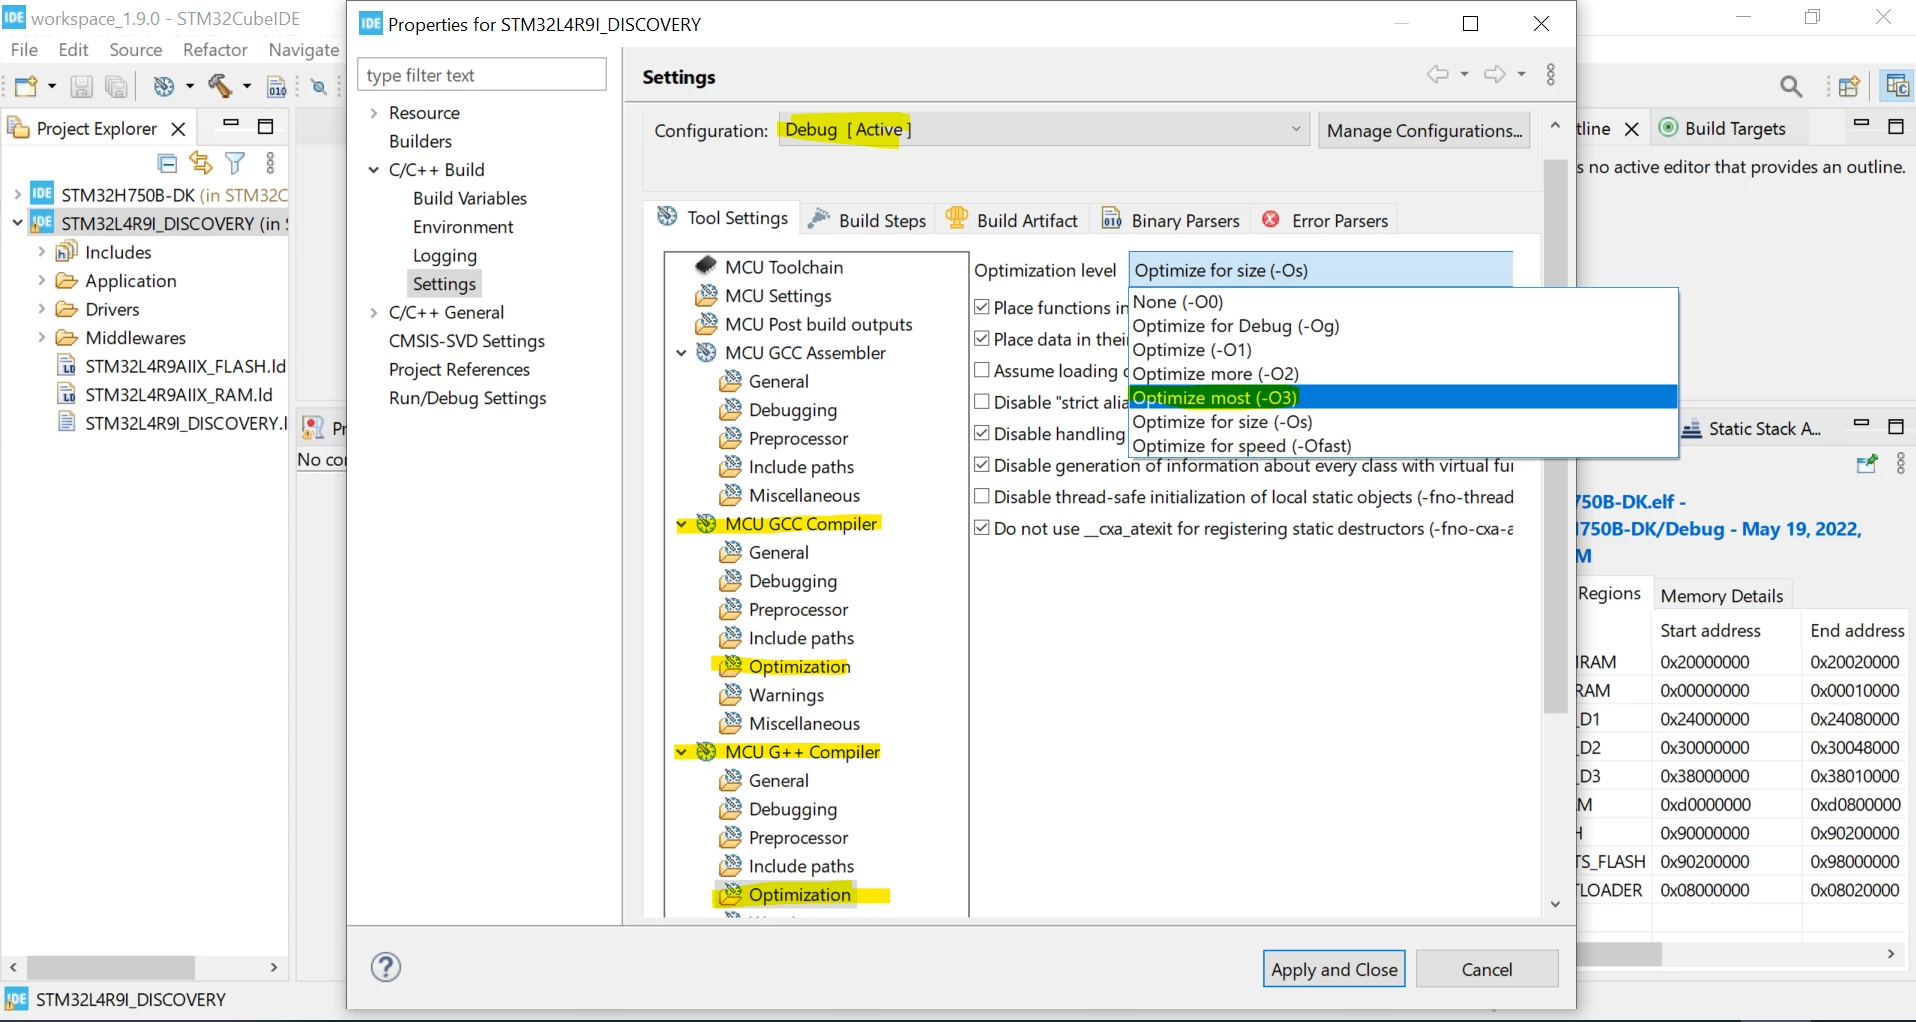The width and height of the screenshot is (1916, 1022).
Task: Minimize the Project Explorer view
Action: point(231,124)
